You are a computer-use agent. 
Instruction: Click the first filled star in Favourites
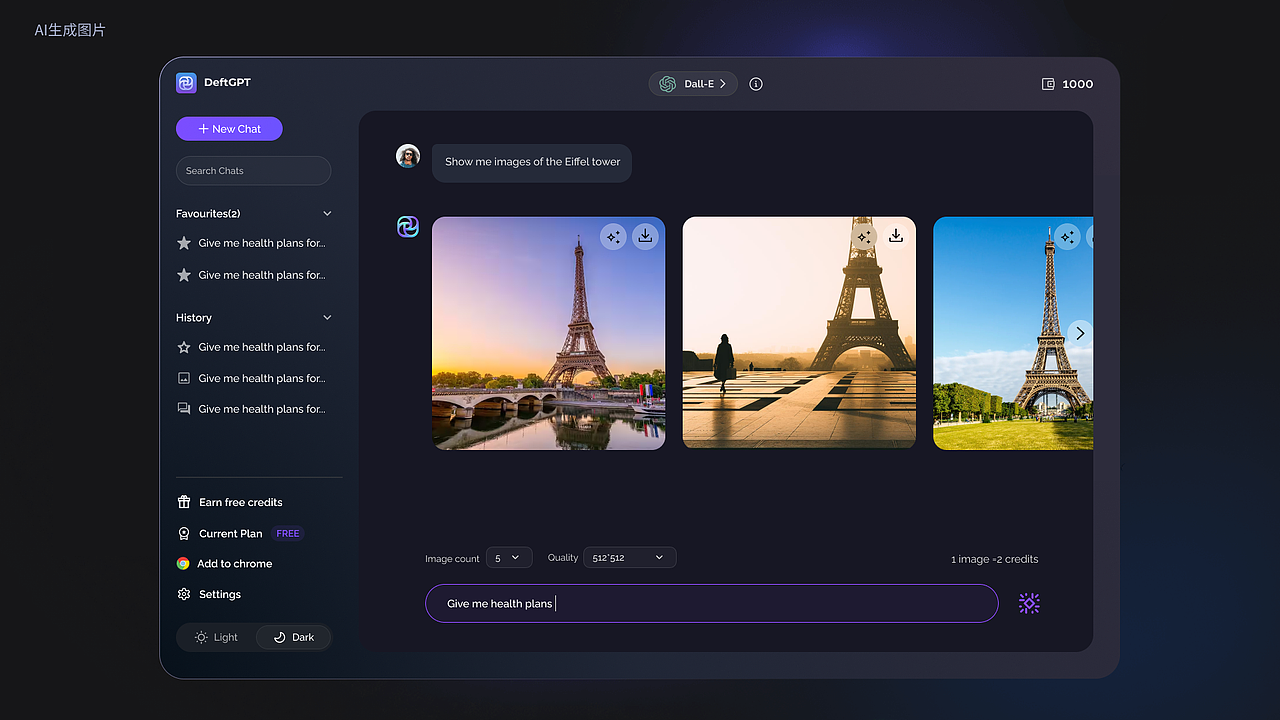tap(184, 243)
